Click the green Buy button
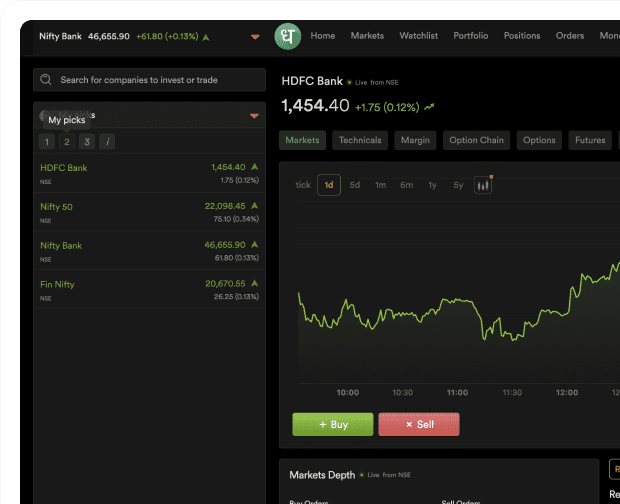The width and height of the screenshot is (620, 504). point(333,425)
